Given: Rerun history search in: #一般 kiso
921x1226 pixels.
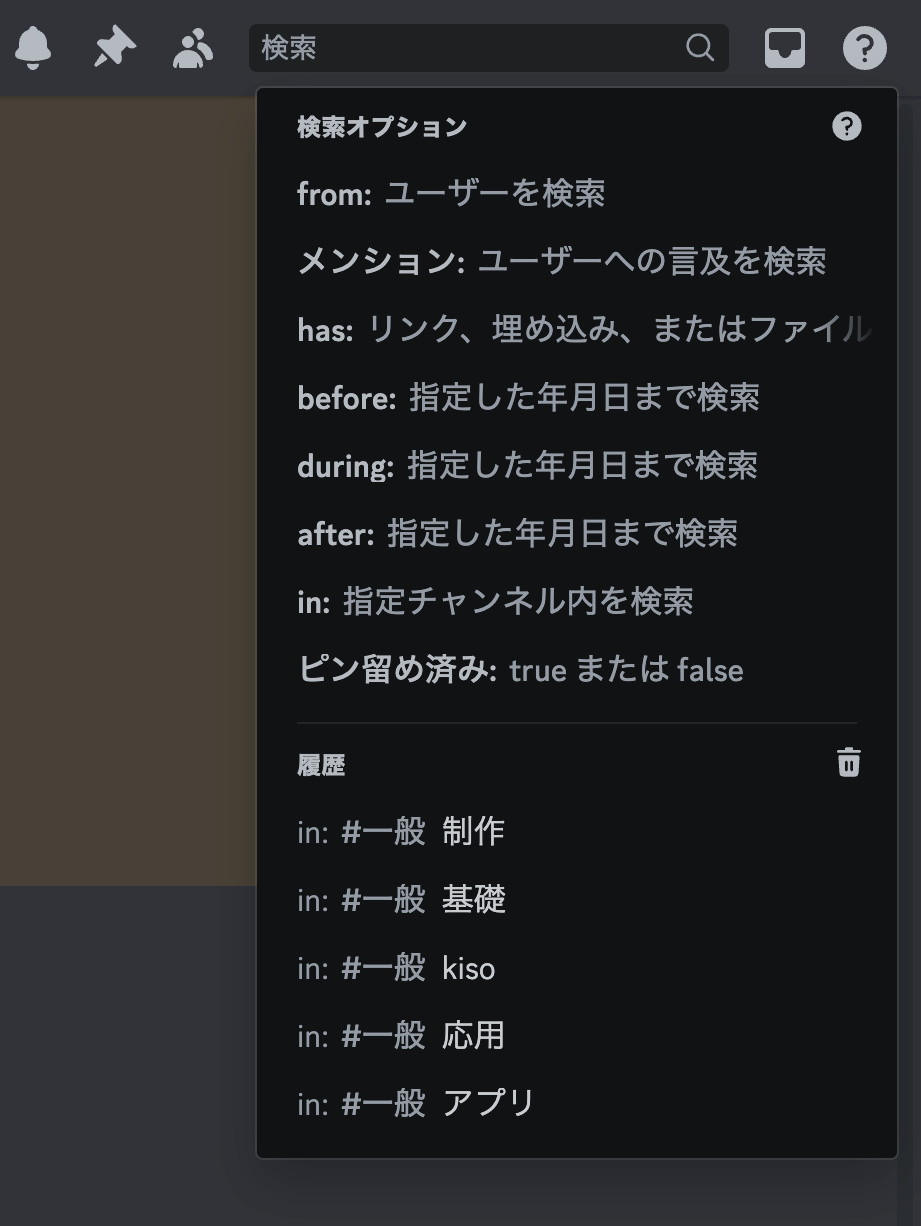Looking at the screenshot, I should 577,967.
